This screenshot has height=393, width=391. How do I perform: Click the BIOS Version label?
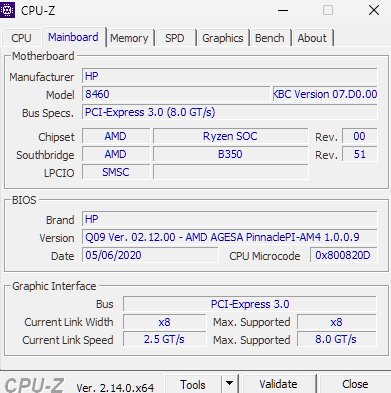click(x=57, y=238)
